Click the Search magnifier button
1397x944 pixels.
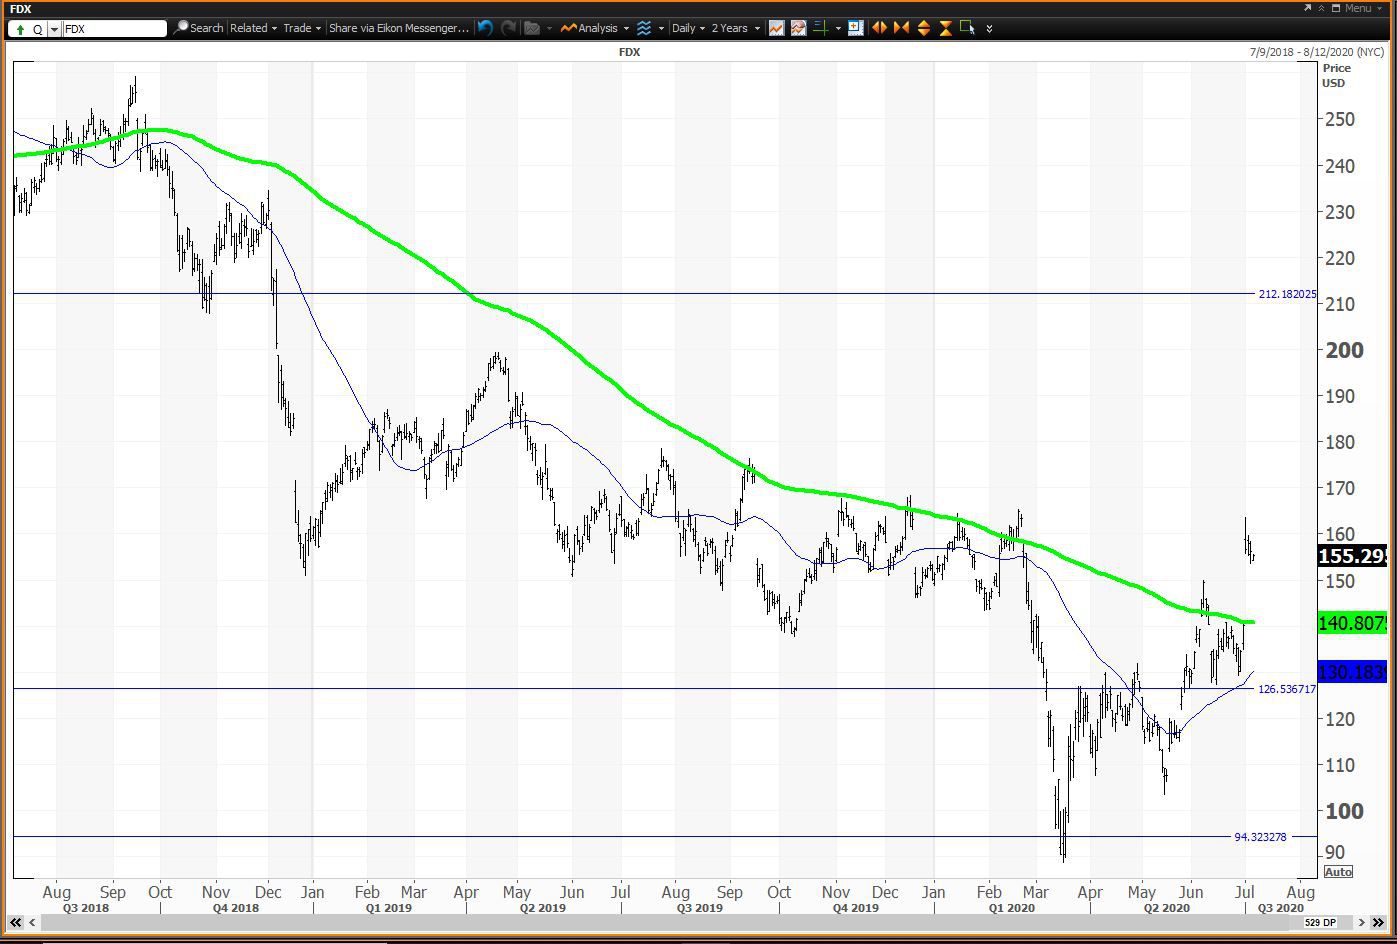pos(198,28)
